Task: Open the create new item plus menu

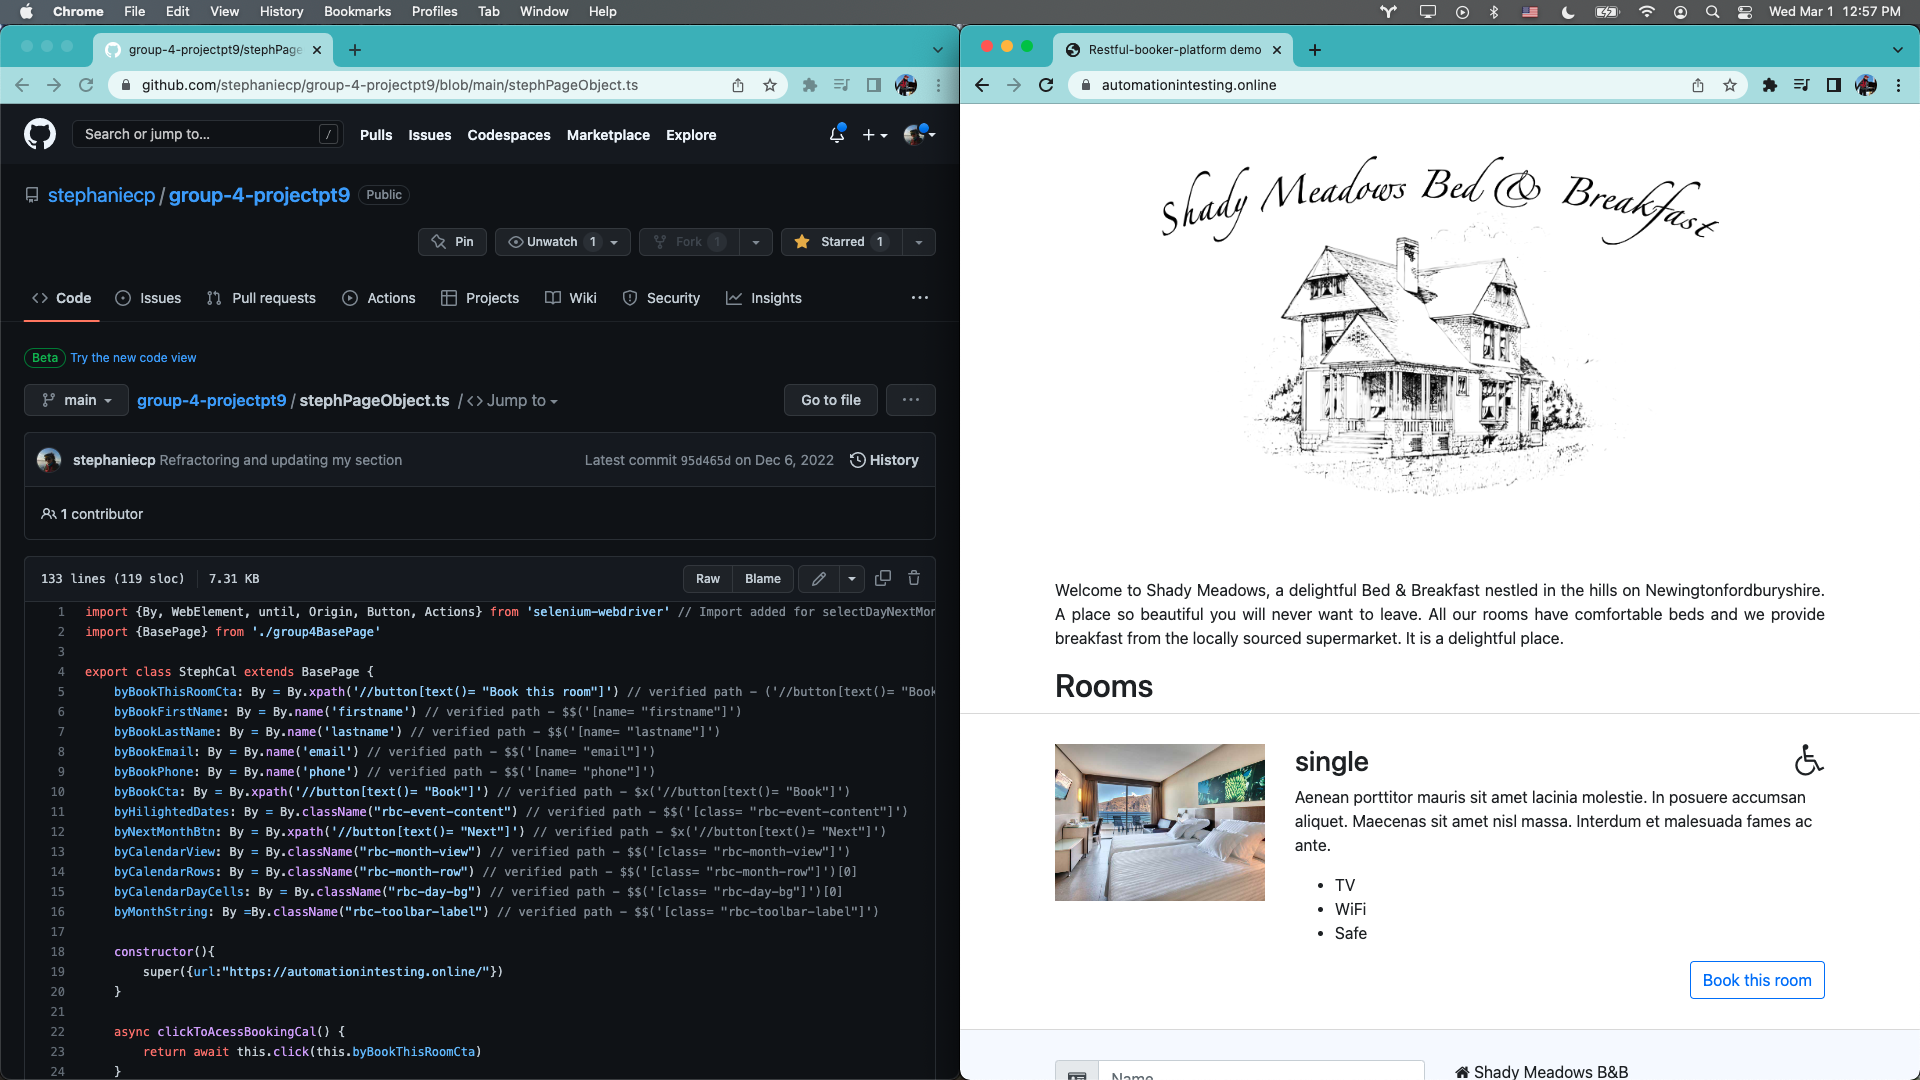Action: (x=869, y=134)
